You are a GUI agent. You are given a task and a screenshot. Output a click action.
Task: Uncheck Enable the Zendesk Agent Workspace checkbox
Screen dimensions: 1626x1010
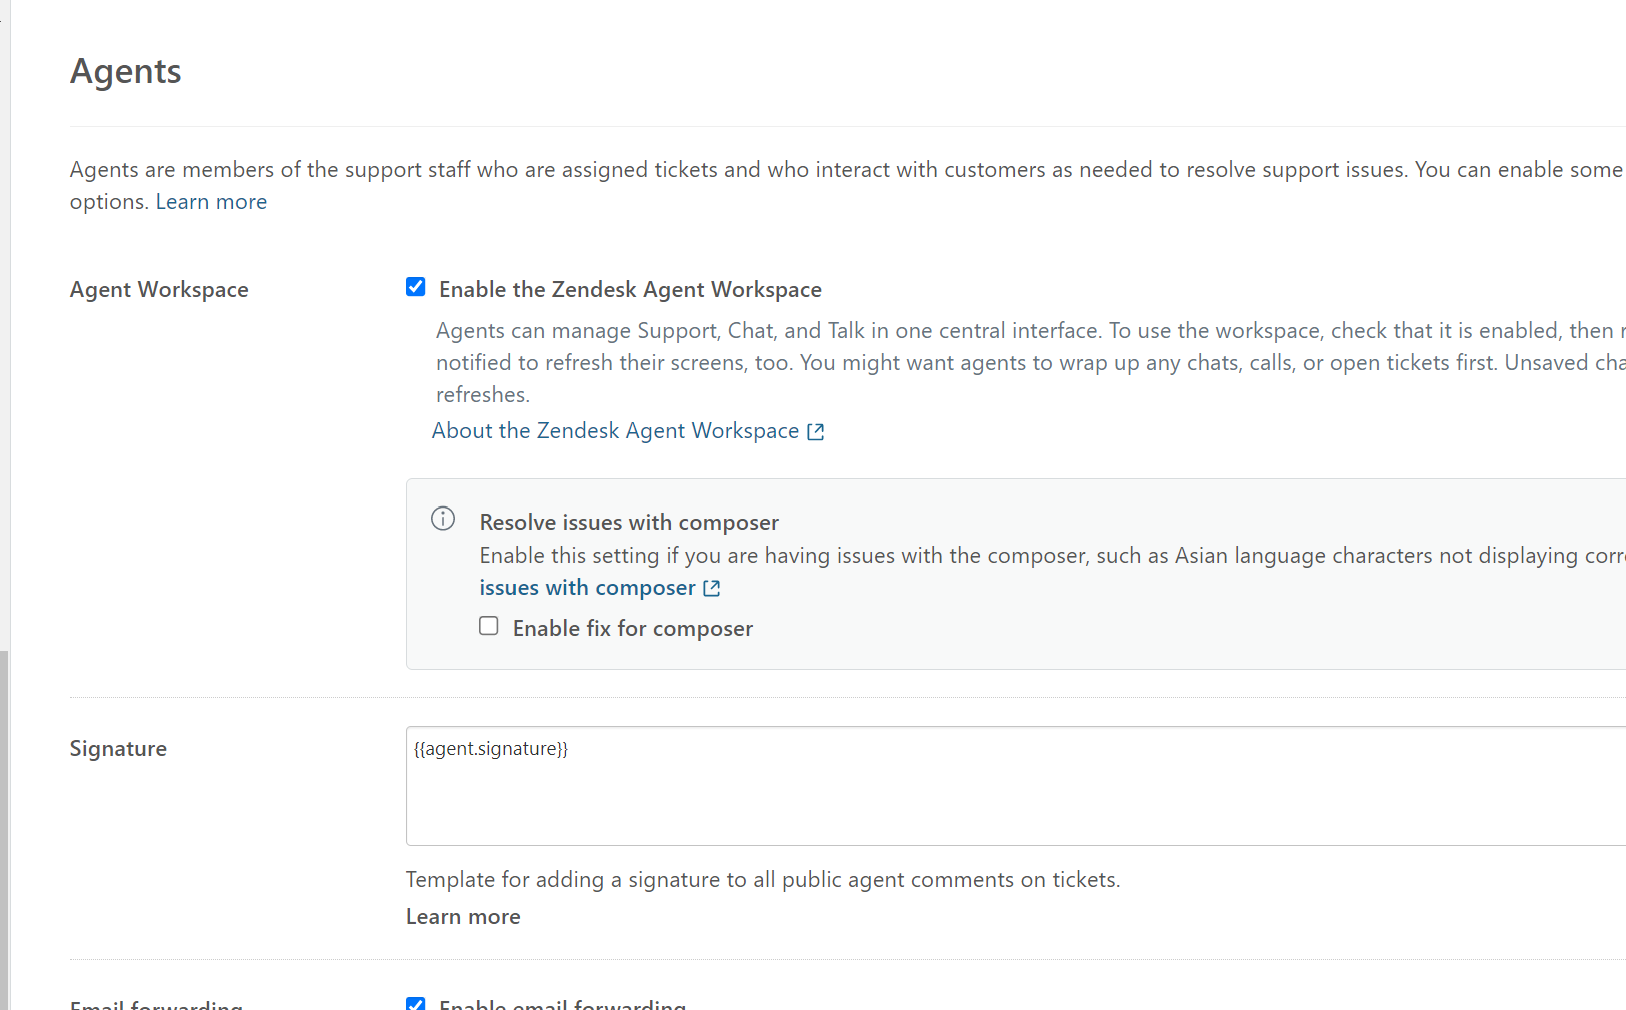(x=416, y=287)
